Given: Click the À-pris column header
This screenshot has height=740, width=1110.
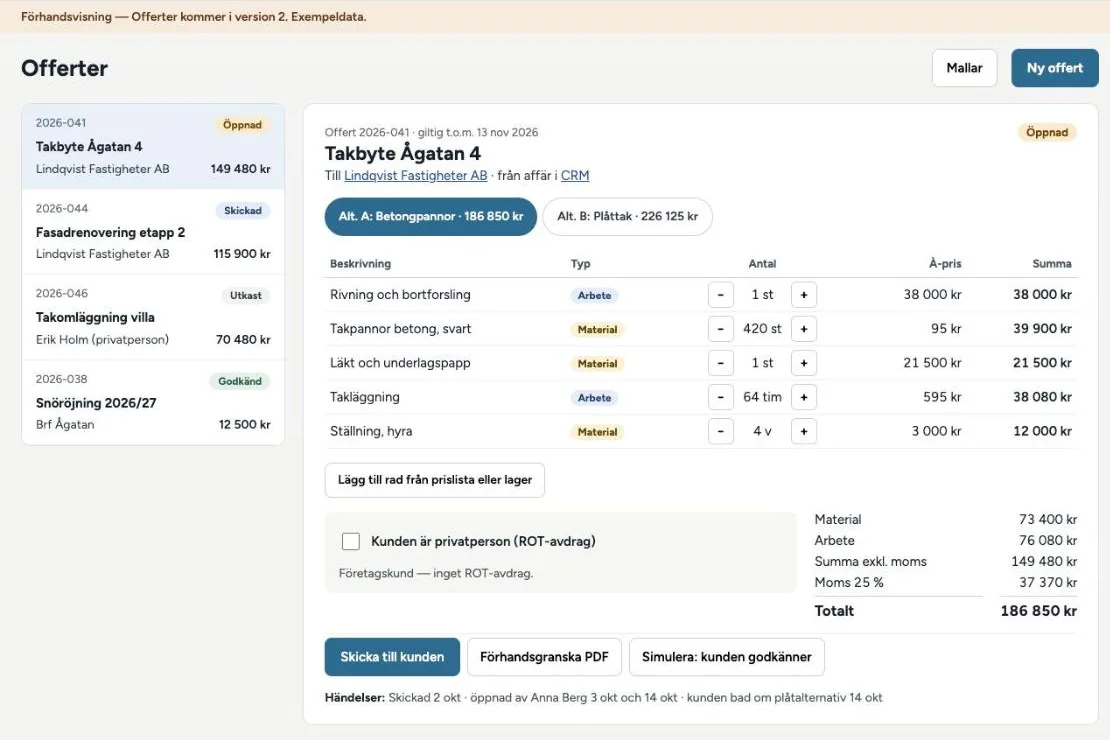Looking at the screenshot, I should tap(945, 263).
